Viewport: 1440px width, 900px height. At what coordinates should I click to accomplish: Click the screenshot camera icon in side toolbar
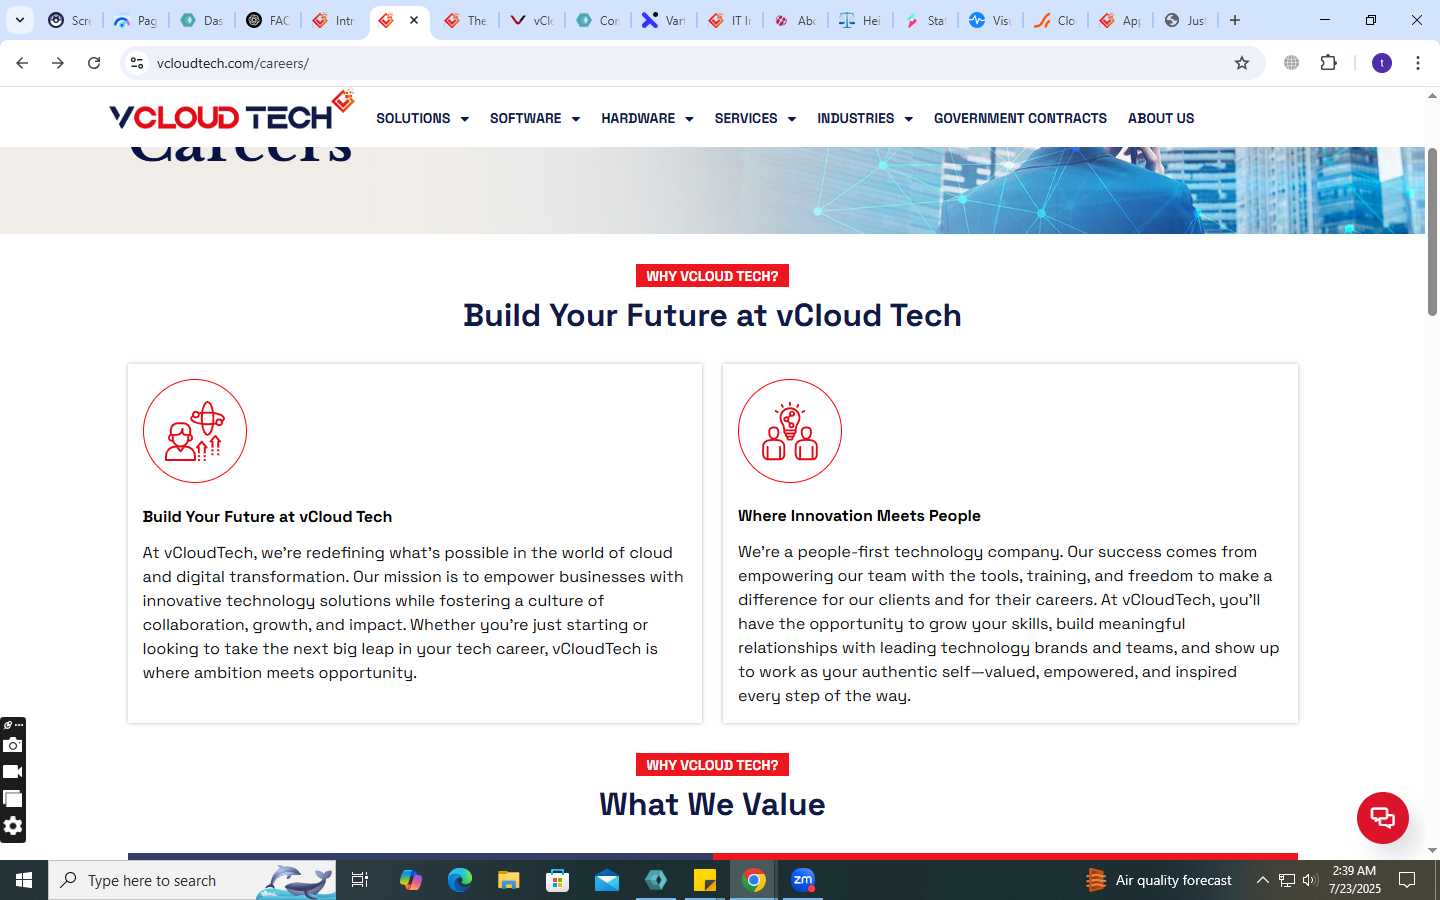coord(13,745)
